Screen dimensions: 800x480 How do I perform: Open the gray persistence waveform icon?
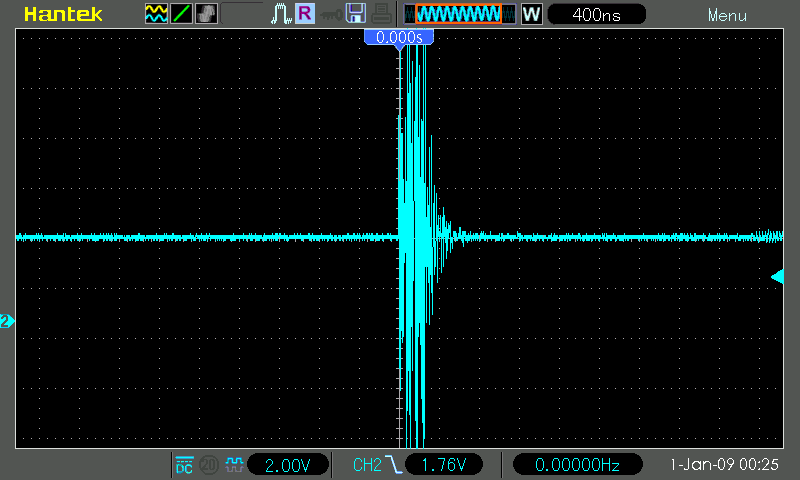click(206, 14)
